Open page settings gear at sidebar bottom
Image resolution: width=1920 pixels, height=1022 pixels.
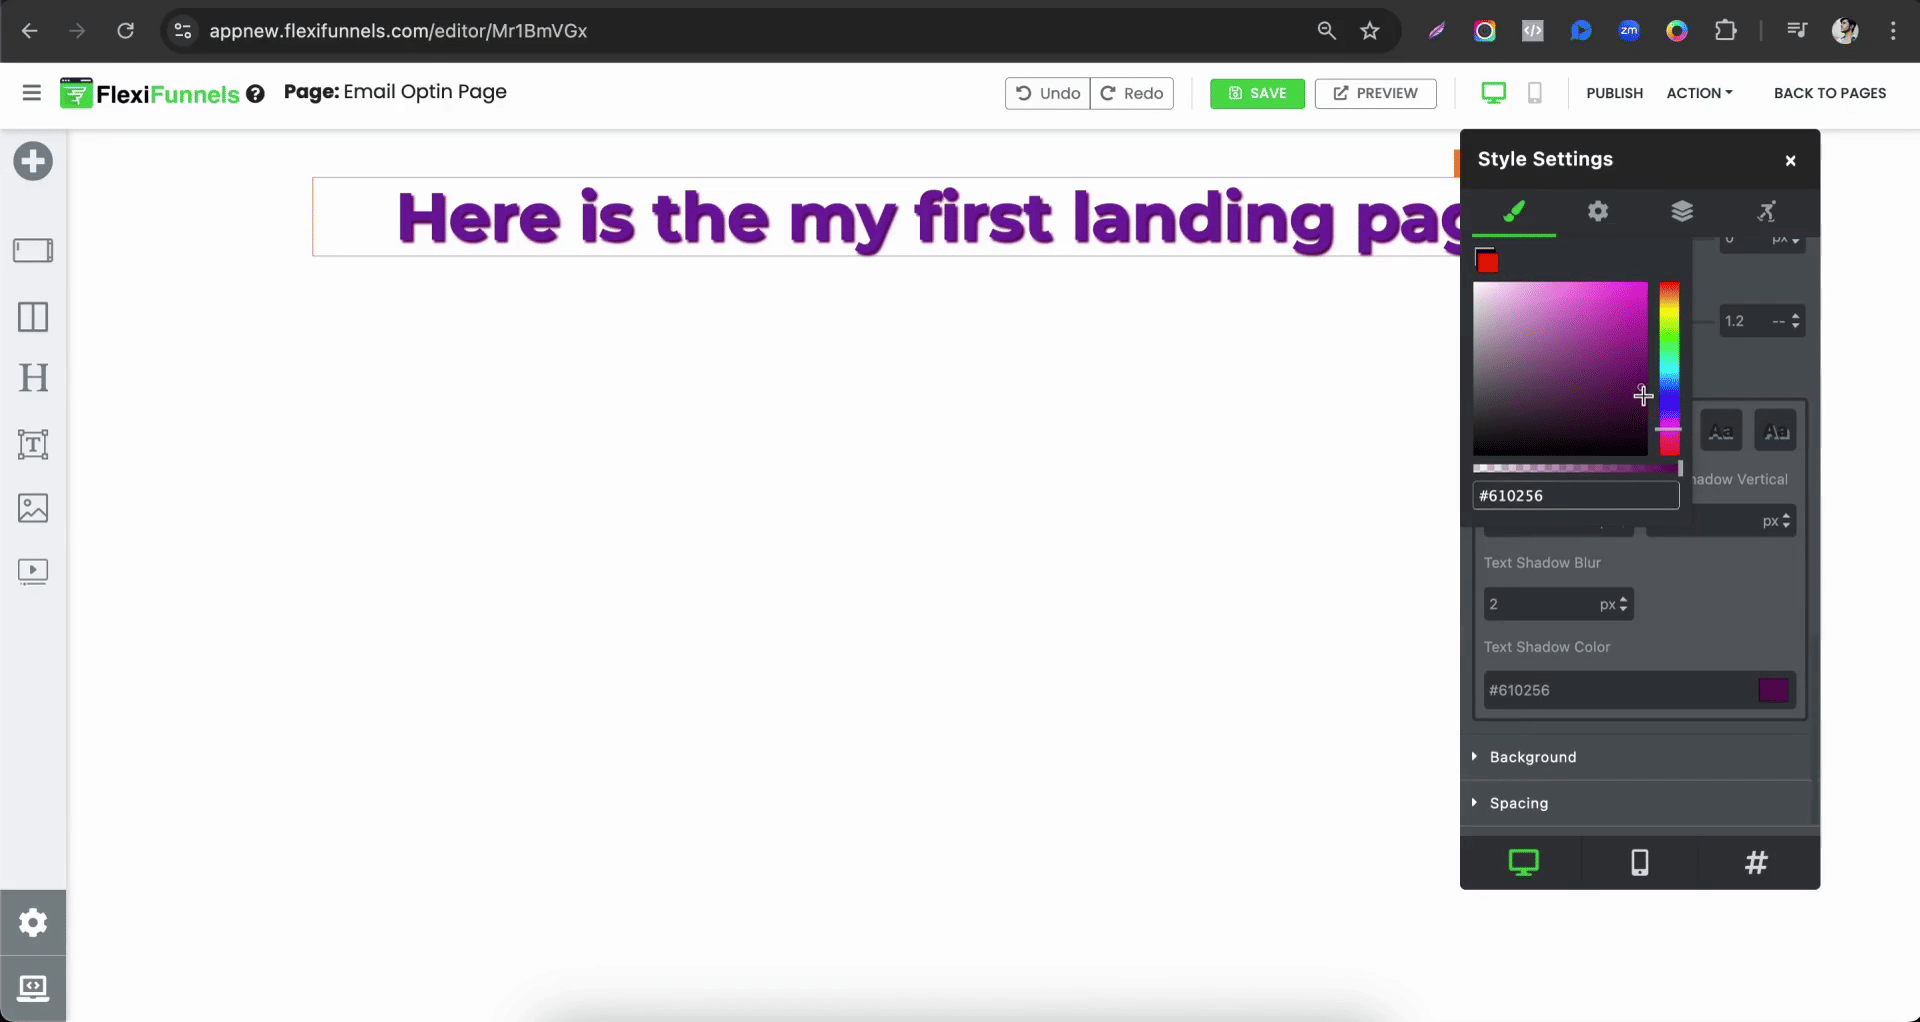click(33, 922)
